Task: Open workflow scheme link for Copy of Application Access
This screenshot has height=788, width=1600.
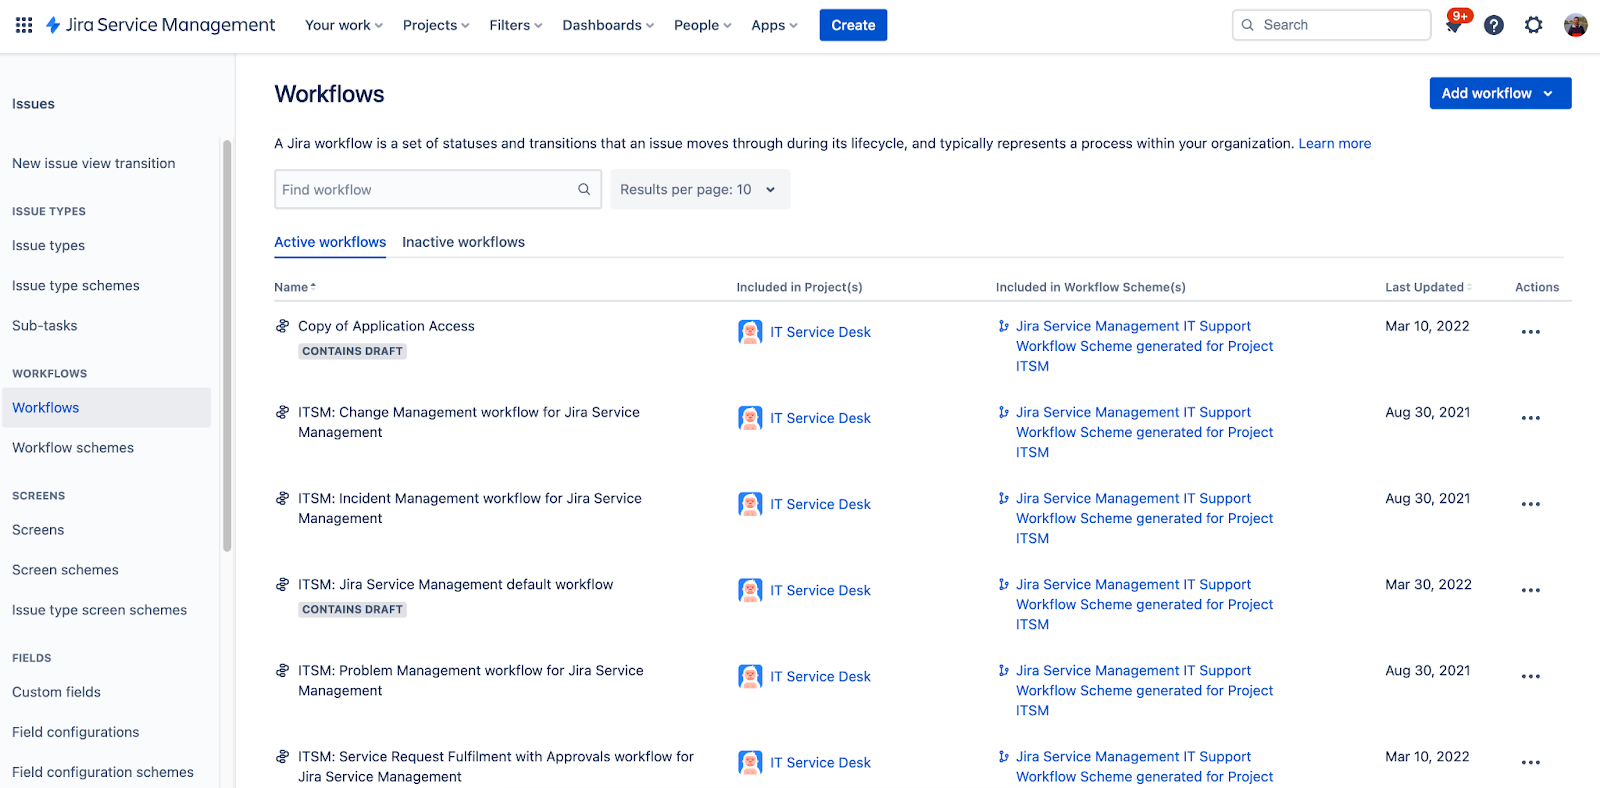Action: pos(1144,346)
